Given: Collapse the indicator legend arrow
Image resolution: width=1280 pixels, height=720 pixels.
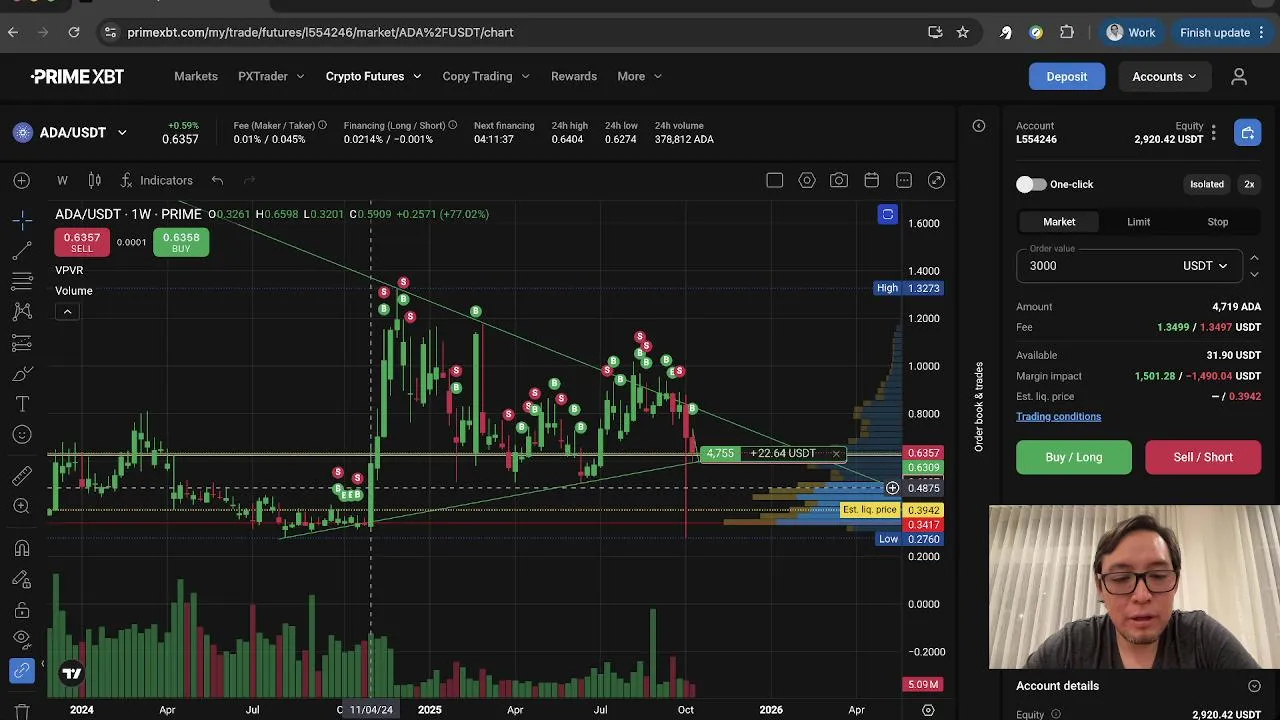Looking at the screenshot, I should click(67, 312).
